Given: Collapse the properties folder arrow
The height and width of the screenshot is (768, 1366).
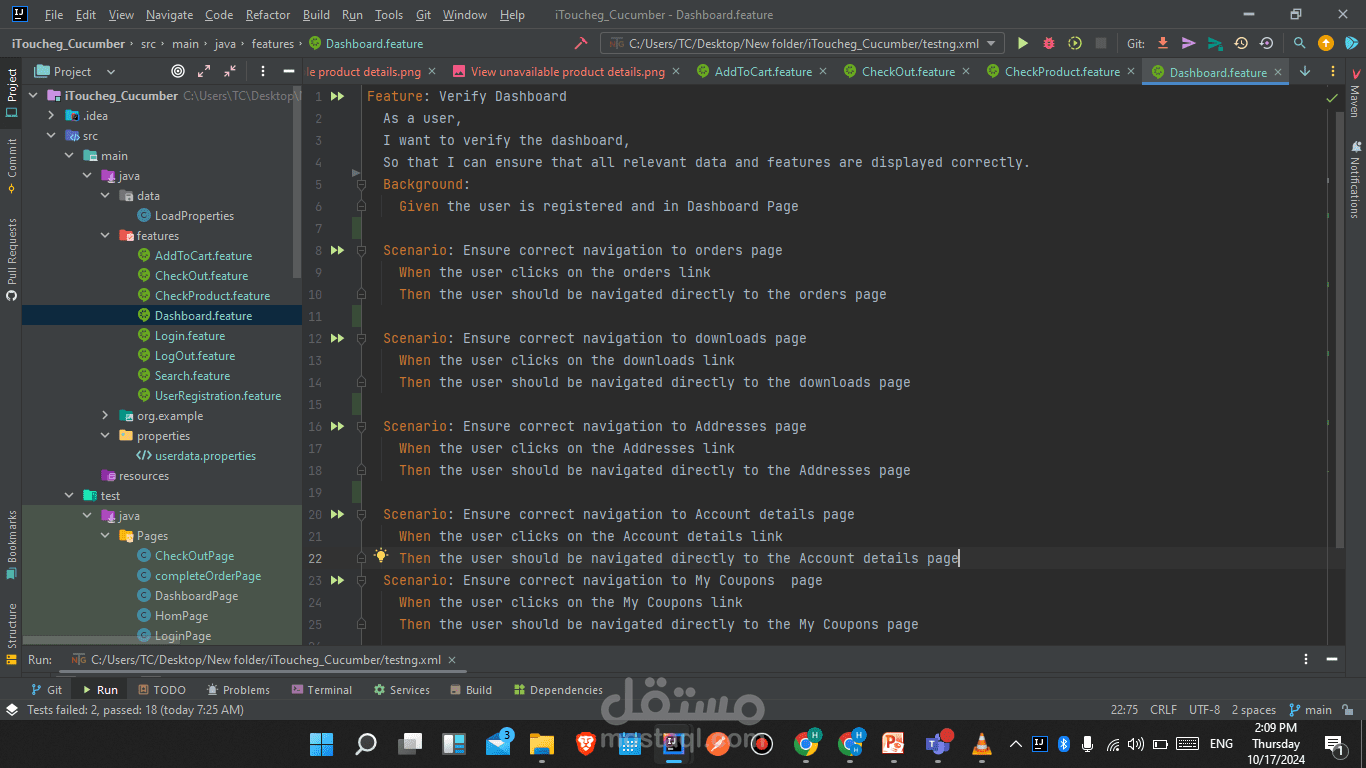Looking at the screenshot, I should point(105,436).
